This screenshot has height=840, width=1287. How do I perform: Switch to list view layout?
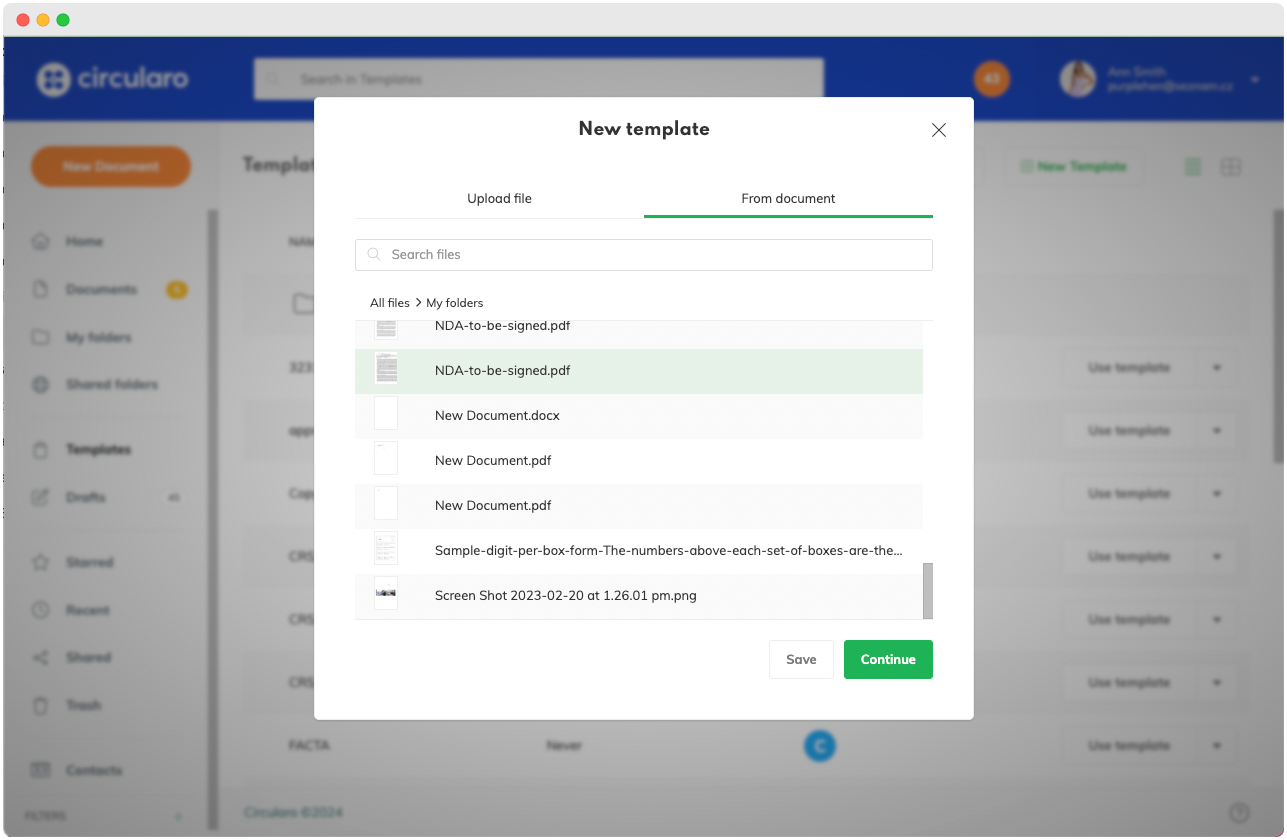coord(1192,167)
